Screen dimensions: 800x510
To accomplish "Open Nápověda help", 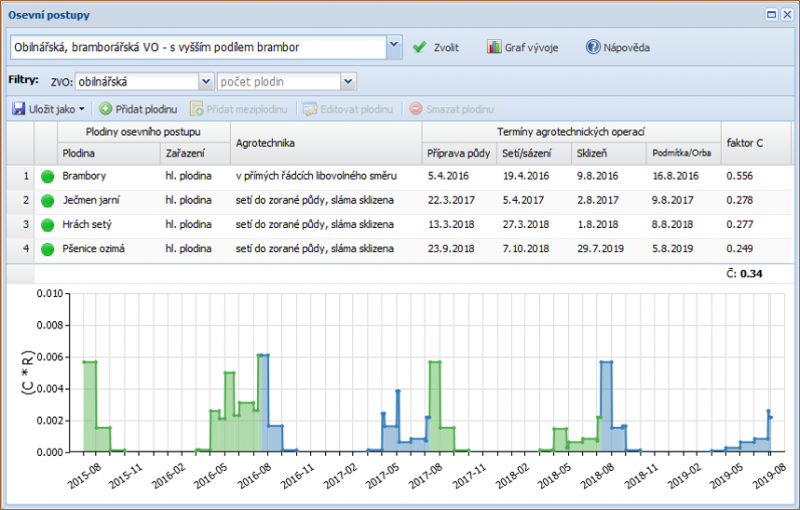I will point(618,47).
